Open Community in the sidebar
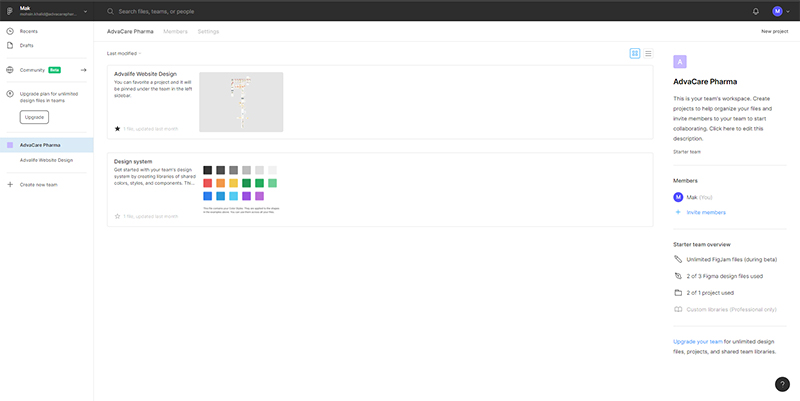The width and height of the screenshot is (800, 401). 32,70
